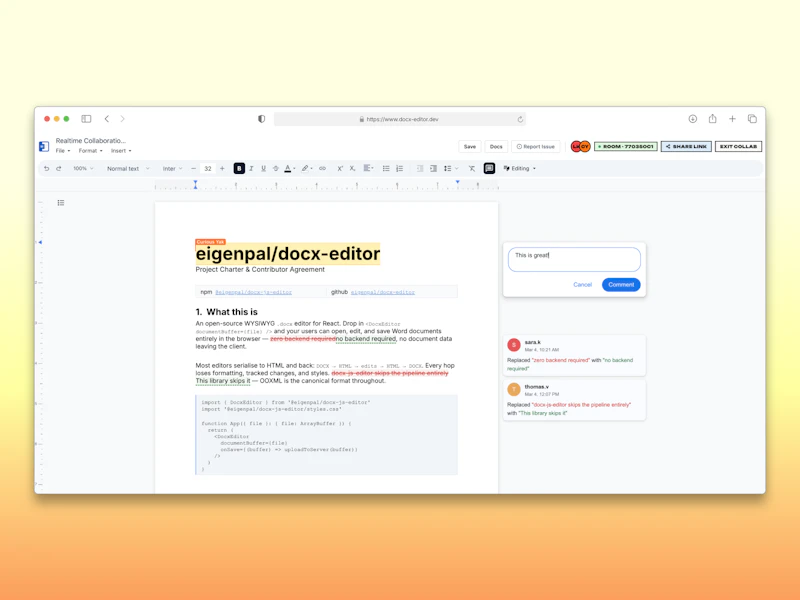Image resolution: width=800 pixels, height=600 pixels.
Task: Apply subscript formatting
Action: point(352,168)
